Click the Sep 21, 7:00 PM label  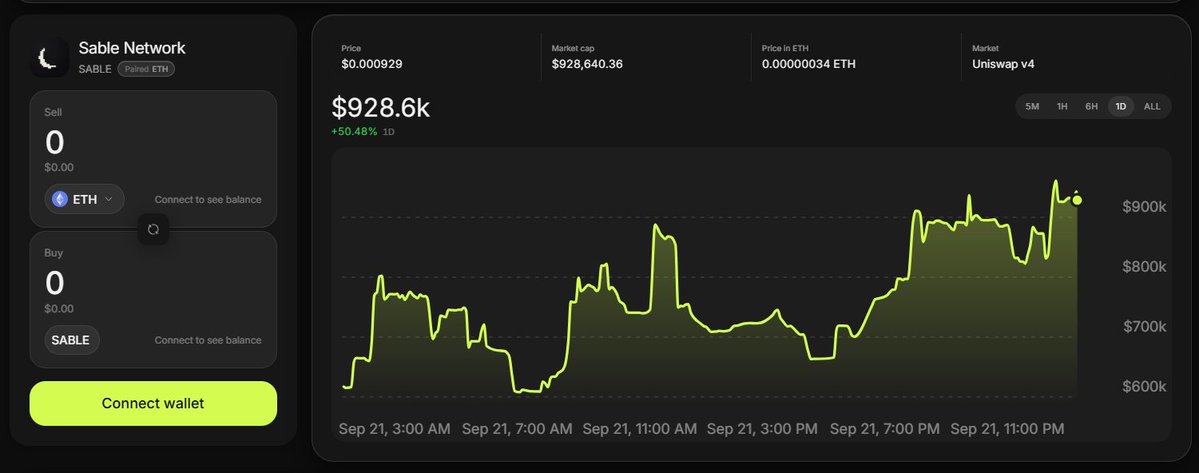(885, 429)
